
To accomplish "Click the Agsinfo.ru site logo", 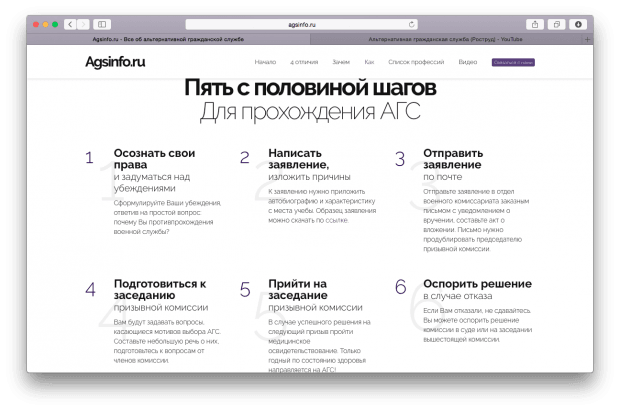I will (x=115, y=62).
